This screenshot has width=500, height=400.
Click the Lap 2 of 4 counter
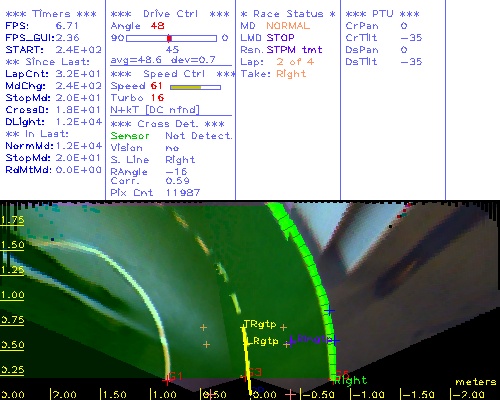(x=295, y=62)
